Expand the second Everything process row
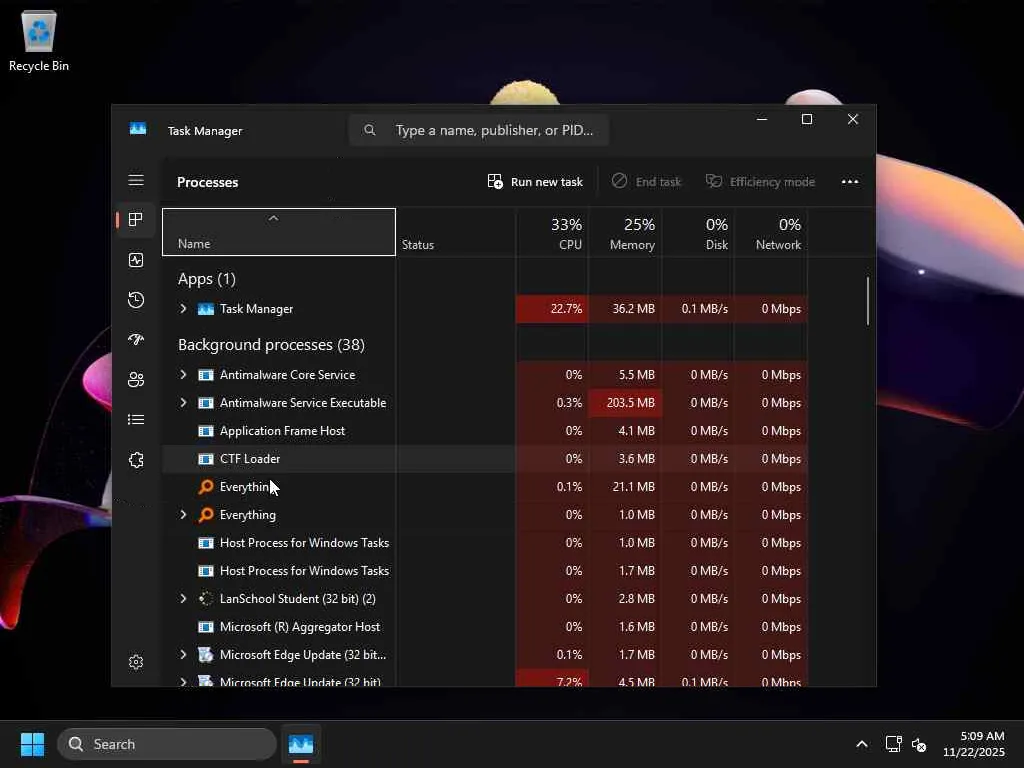The image size is (1024, 768). point(183,515)
